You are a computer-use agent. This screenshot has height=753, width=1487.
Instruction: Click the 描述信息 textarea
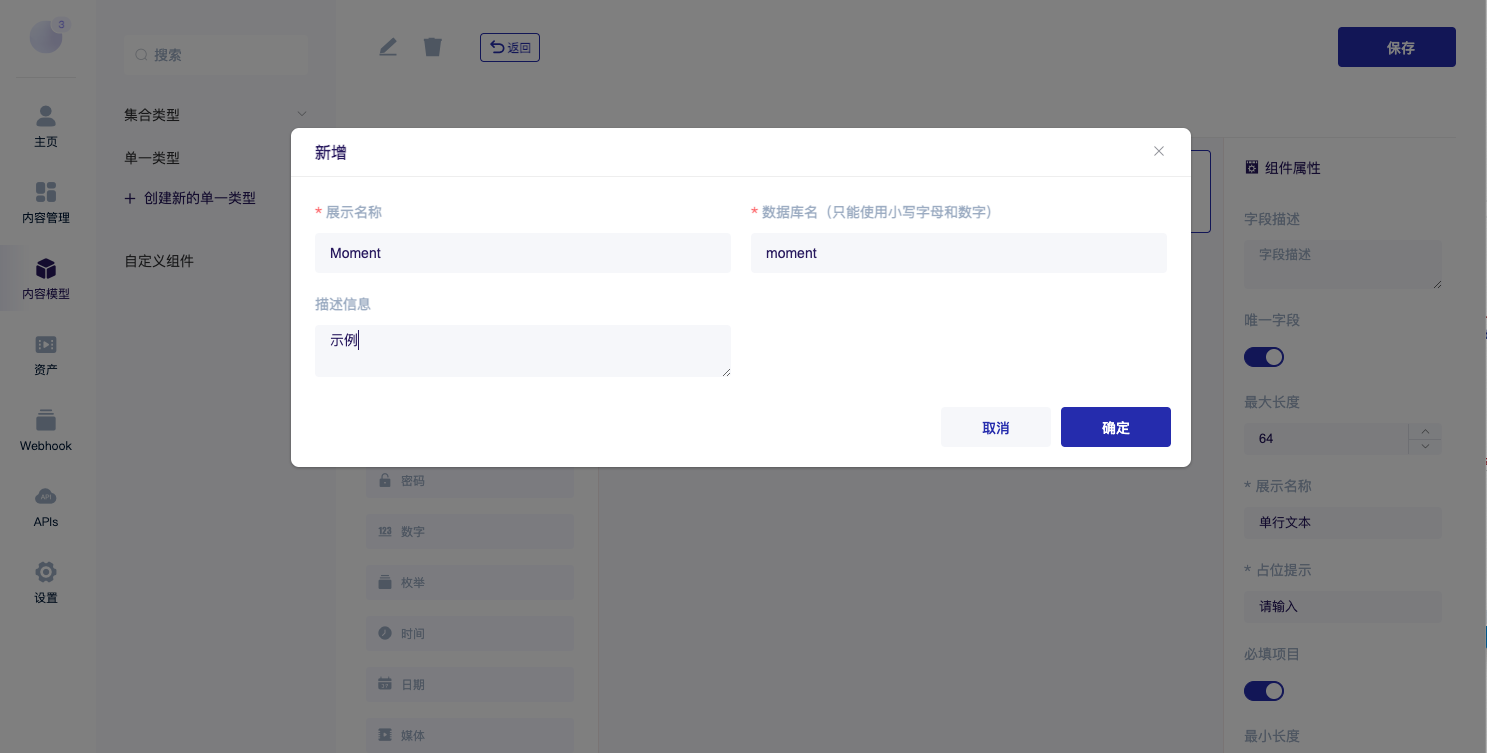tap(523, 351)
